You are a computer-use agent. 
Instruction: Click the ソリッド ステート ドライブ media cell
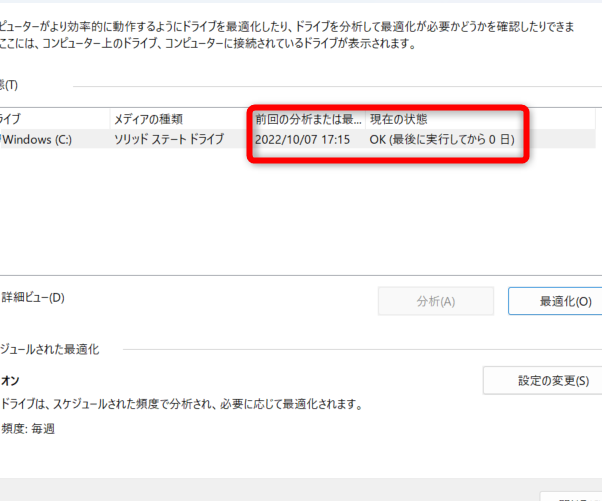168,140
